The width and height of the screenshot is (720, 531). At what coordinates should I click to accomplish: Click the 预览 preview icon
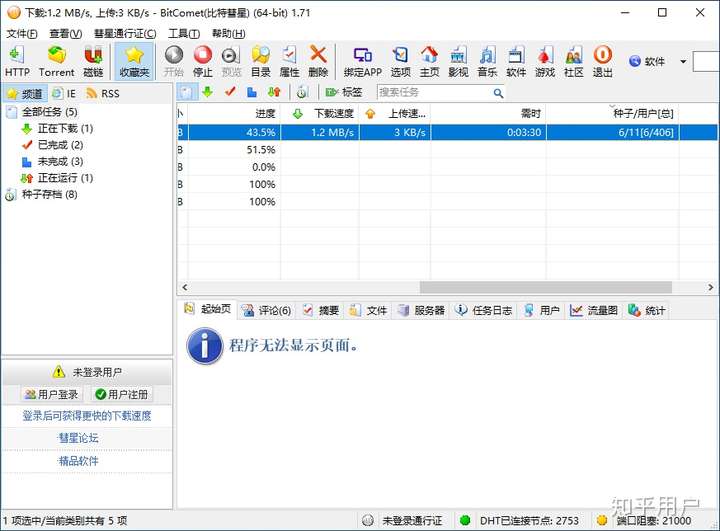[231, 61]
